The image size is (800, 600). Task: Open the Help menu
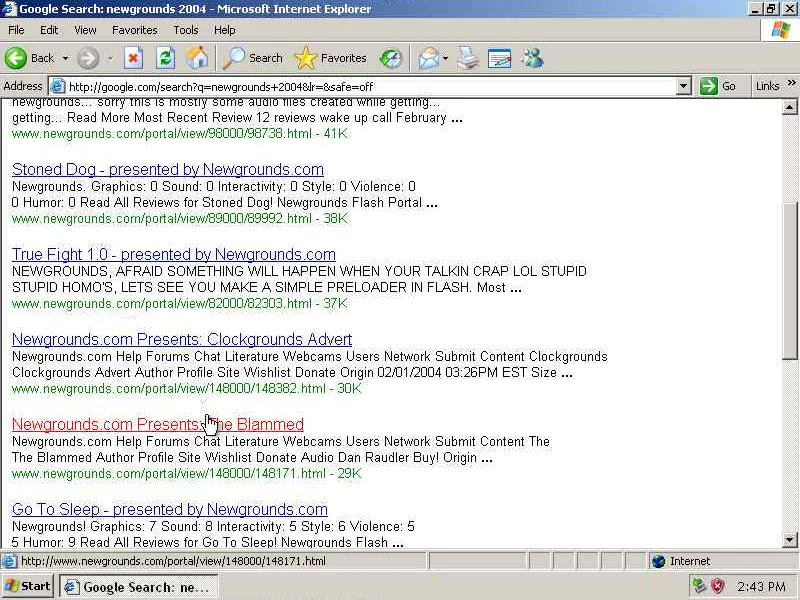pos(224,30)
